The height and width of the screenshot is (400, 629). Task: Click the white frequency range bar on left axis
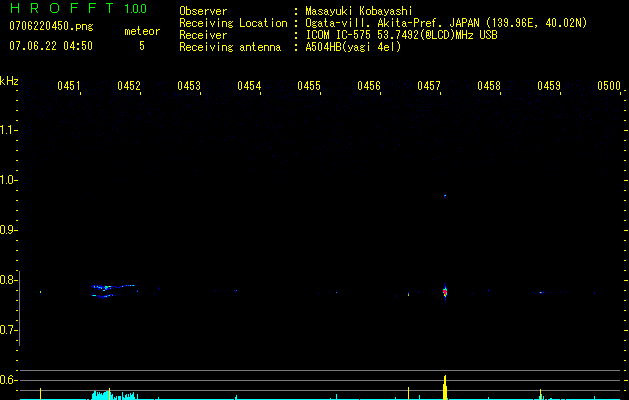tap(20, 308)
